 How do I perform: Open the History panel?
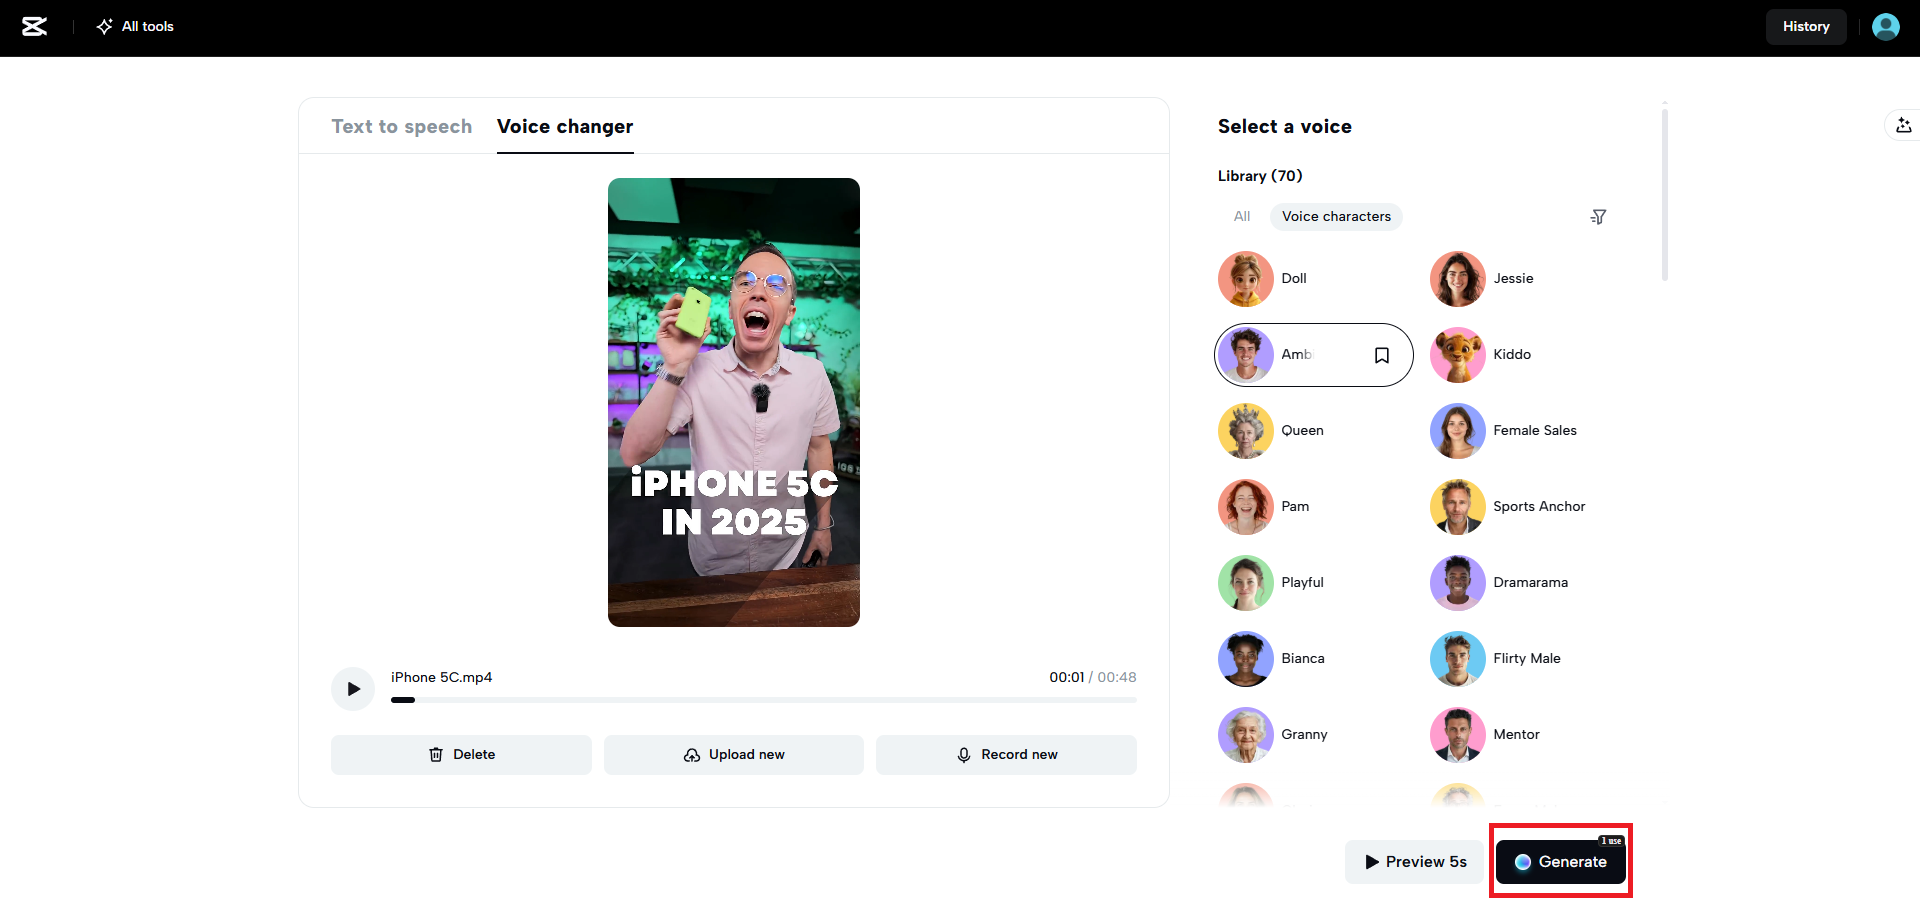coord(1806,27)
